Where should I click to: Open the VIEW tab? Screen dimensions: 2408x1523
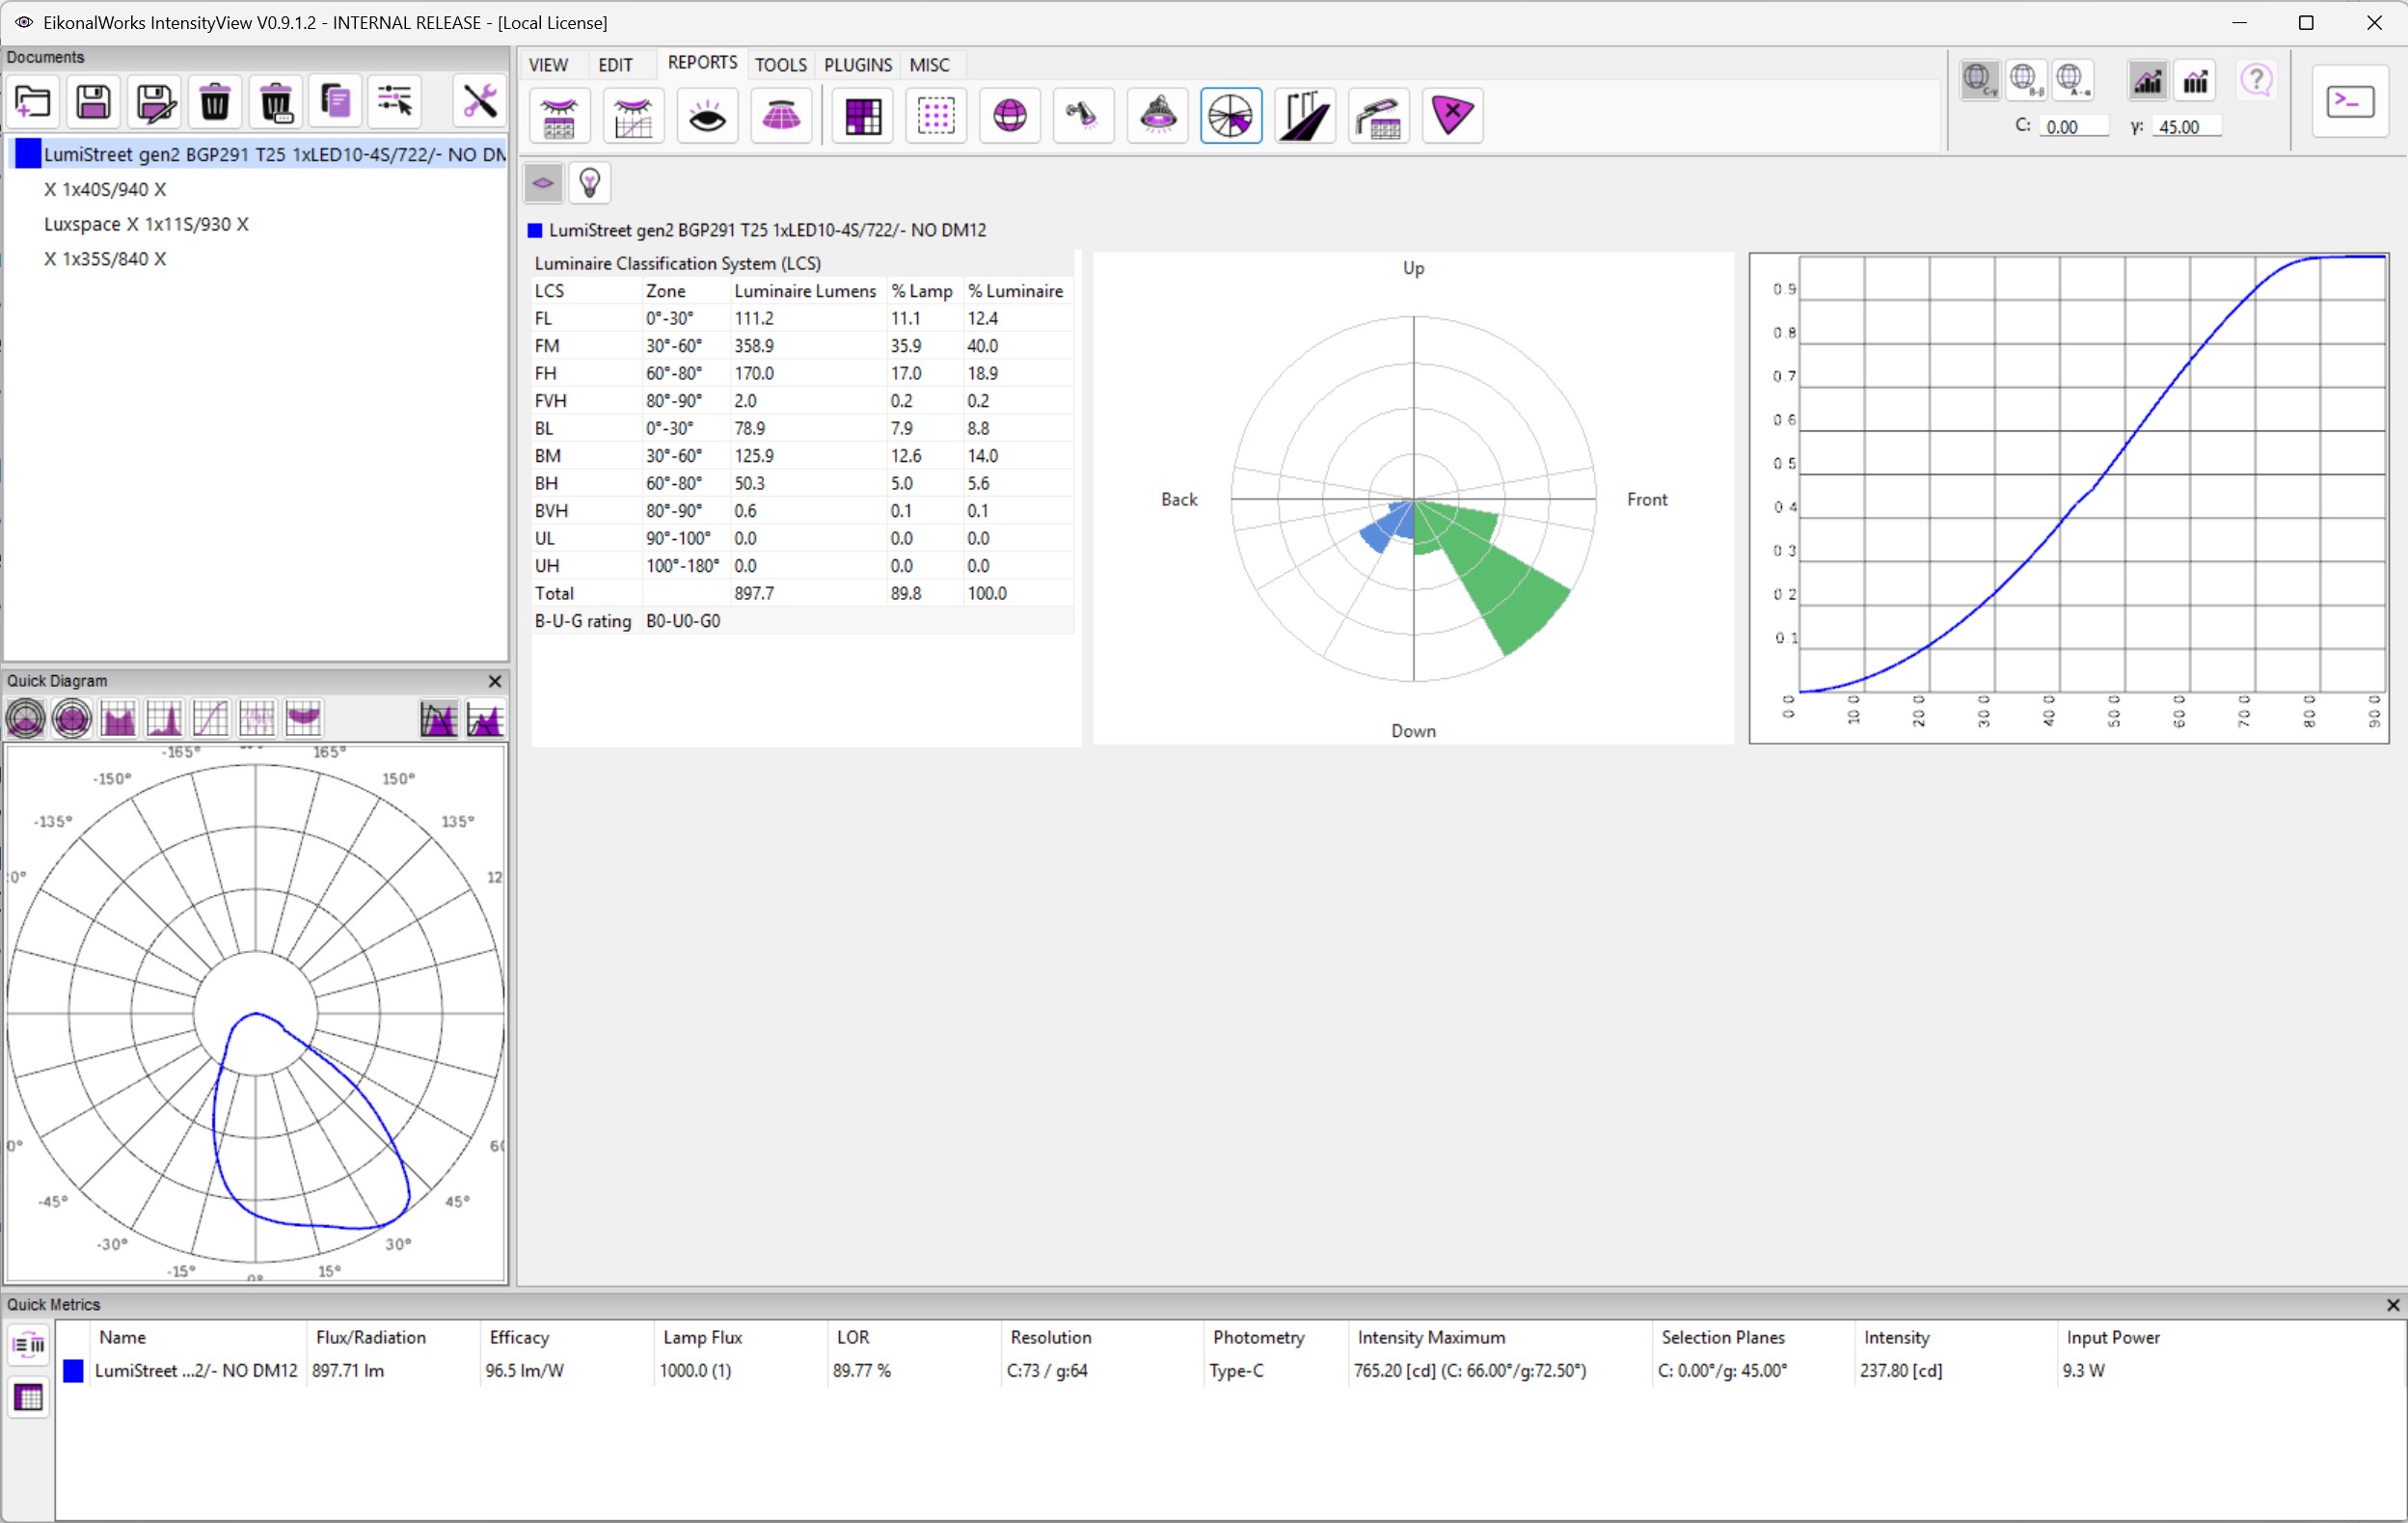point(549,65)
